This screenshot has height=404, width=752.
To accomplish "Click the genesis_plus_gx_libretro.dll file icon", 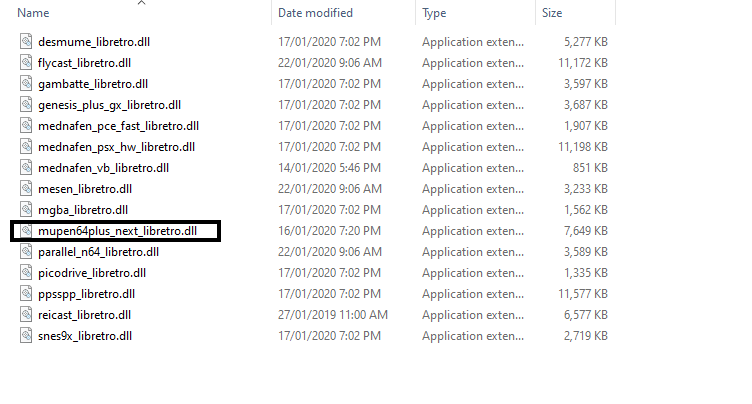I will pos(26,105).
